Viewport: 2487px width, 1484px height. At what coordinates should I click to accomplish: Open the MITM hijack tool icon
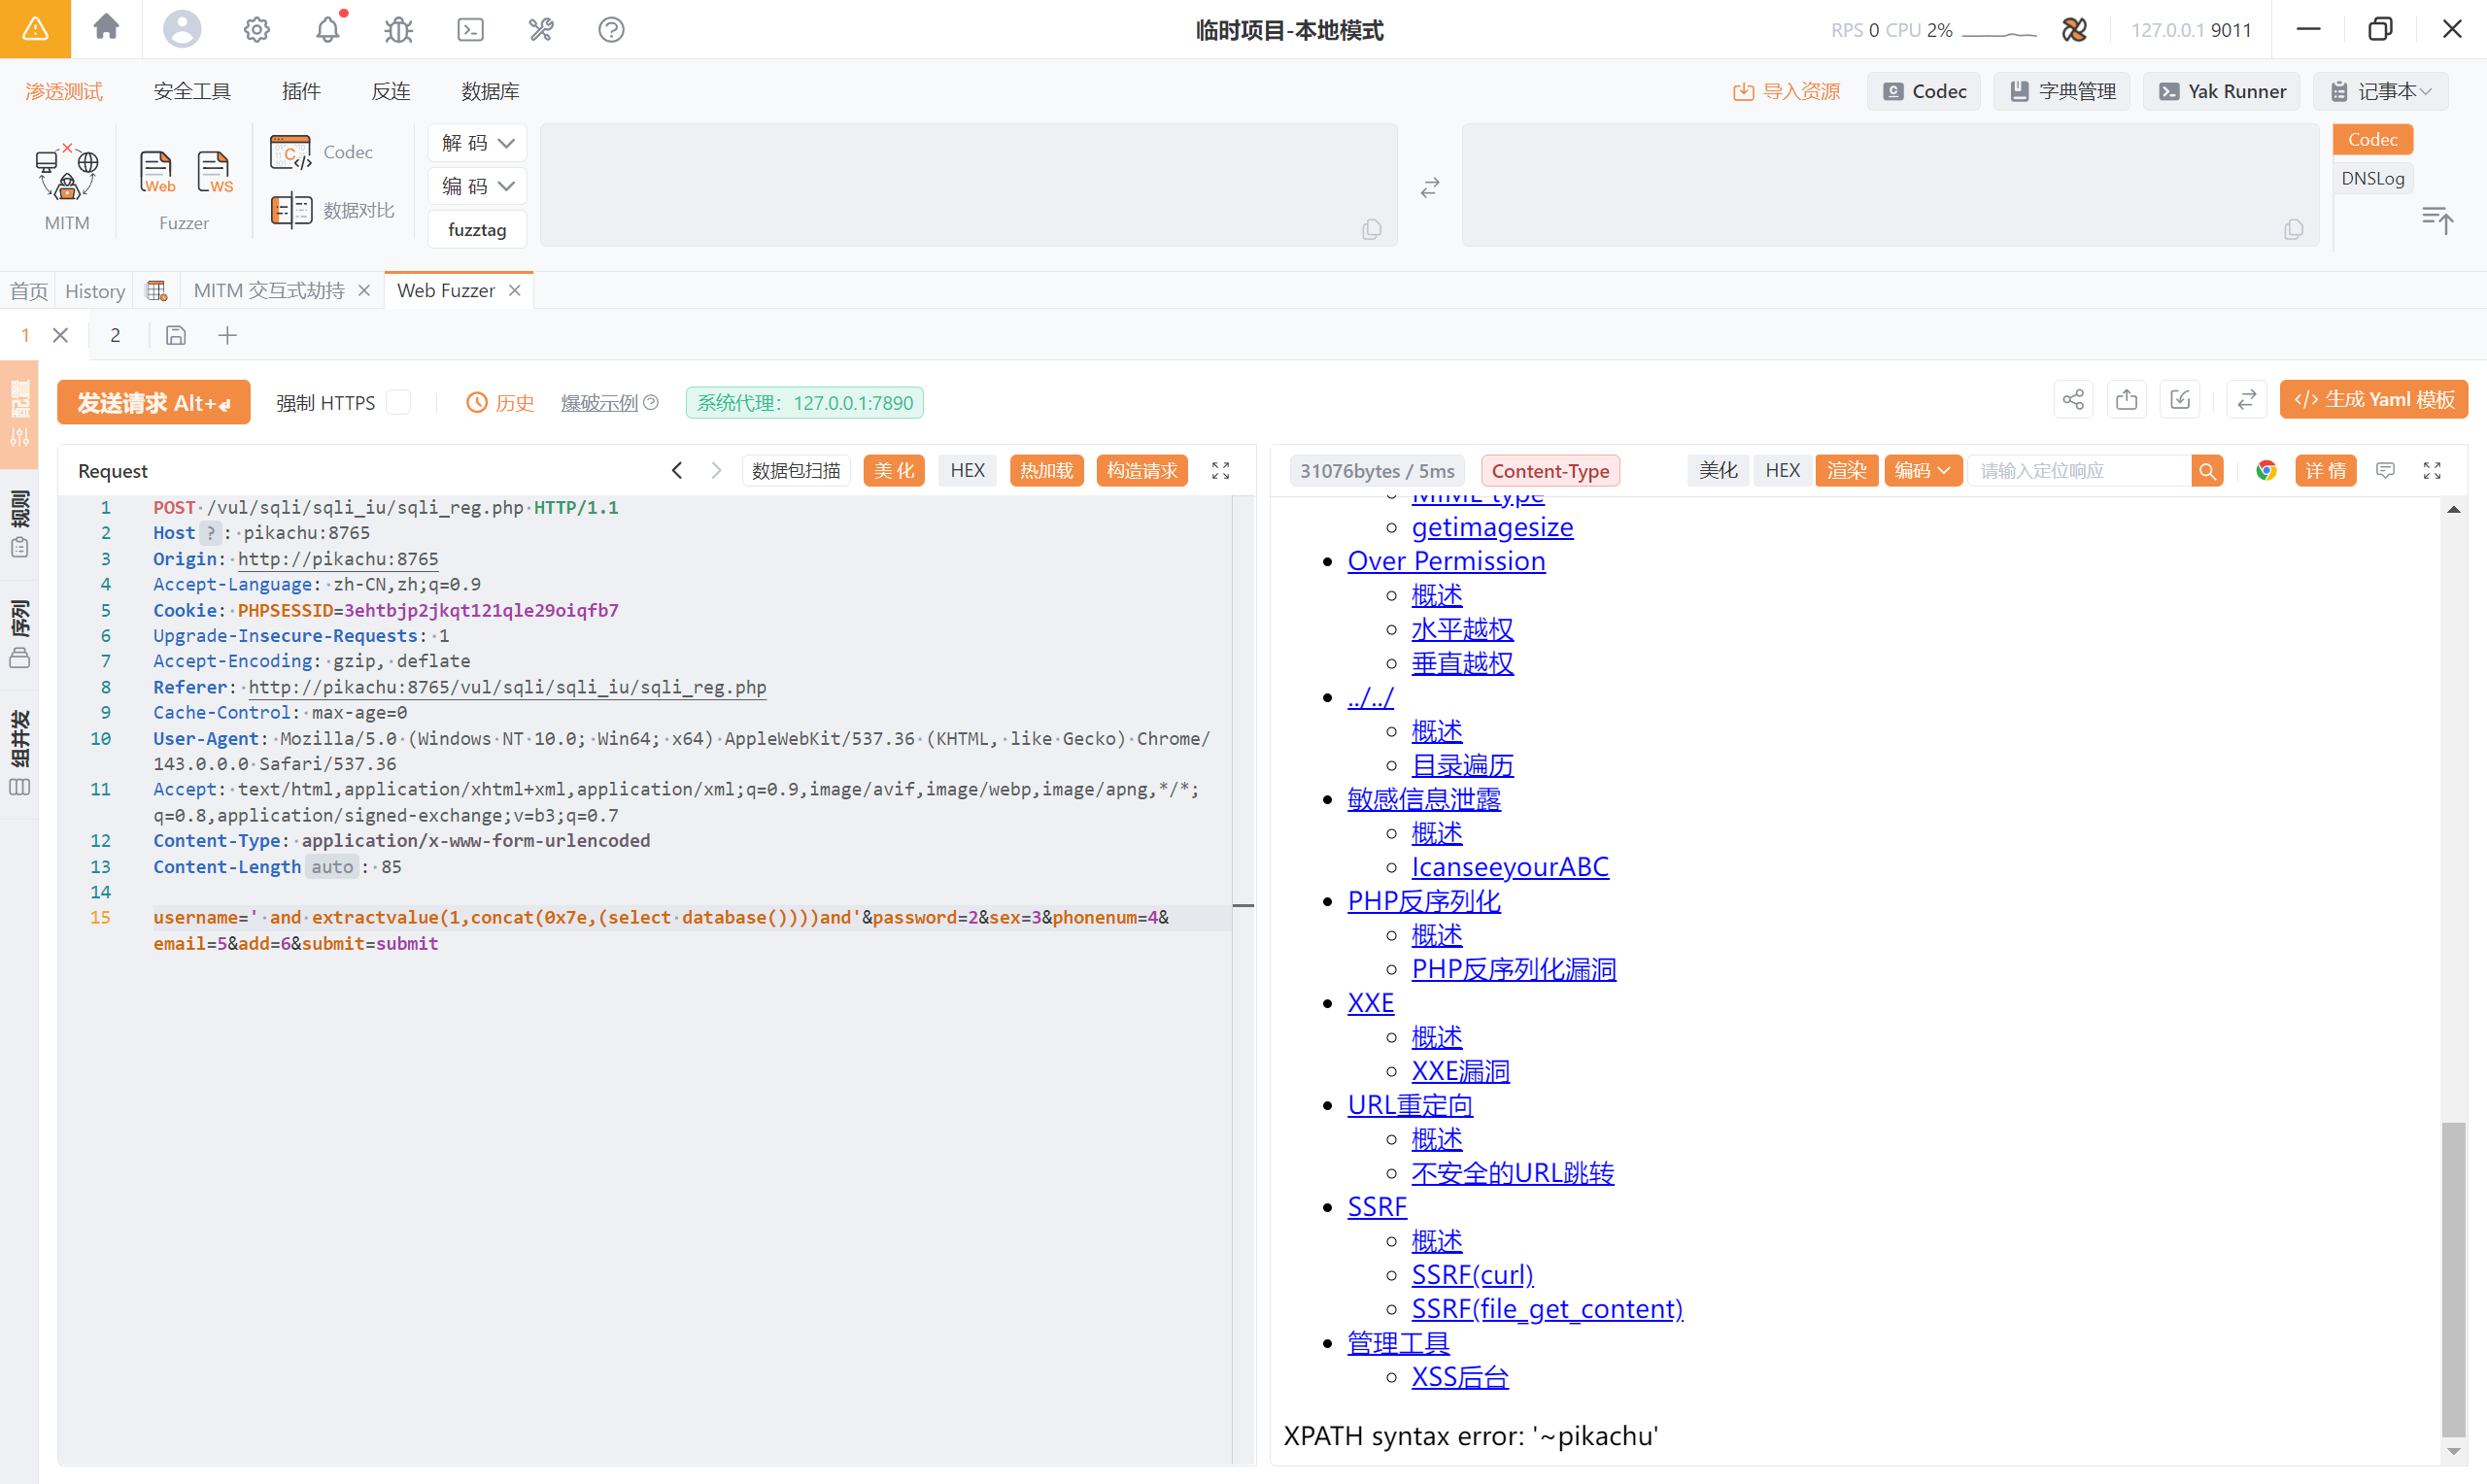tap(67, 173)
